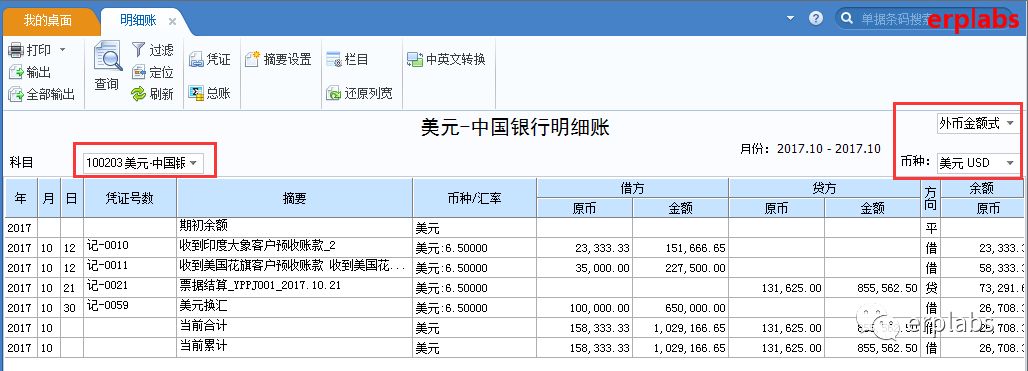Close the 明细账 tab
Screen dimensions: 1028x371
172,22
